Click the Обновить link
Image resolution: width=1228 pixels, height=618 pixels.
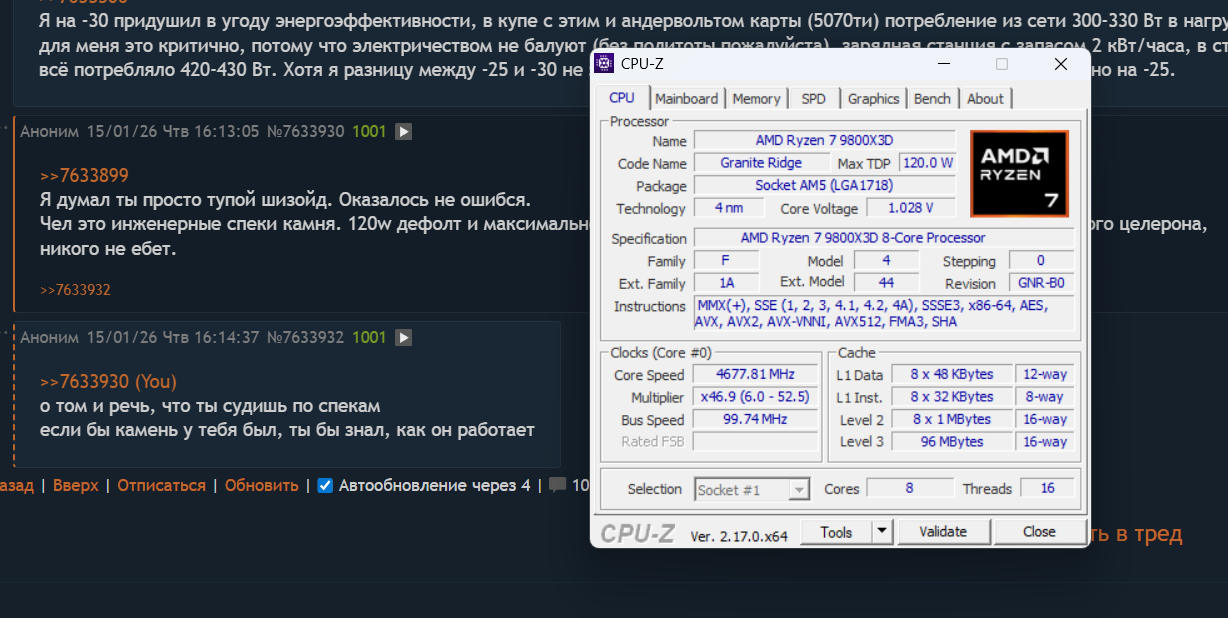click(x=261, y=485)
